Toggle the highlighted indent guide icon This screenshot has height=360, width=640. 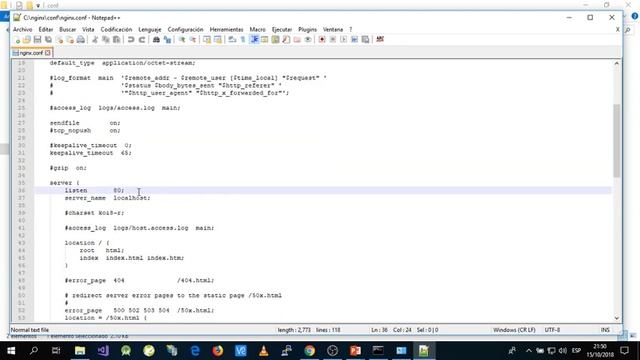254,40
